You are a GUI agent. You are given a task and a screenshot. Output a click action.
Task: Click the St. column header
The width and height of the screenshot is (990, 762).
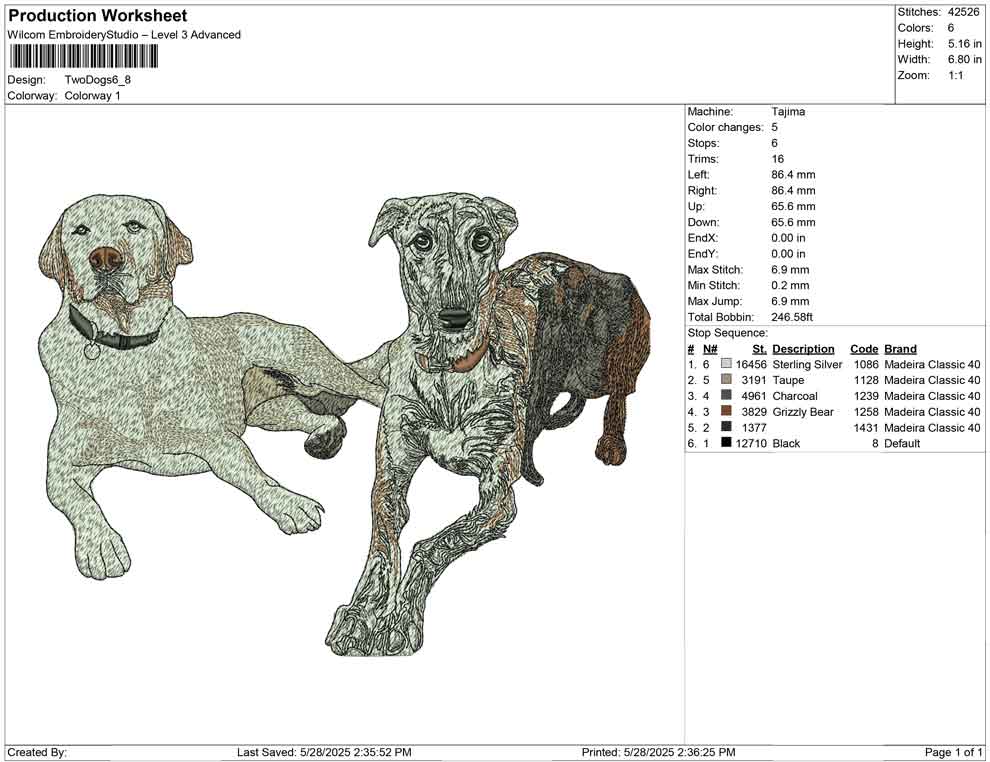coord(760,349)
